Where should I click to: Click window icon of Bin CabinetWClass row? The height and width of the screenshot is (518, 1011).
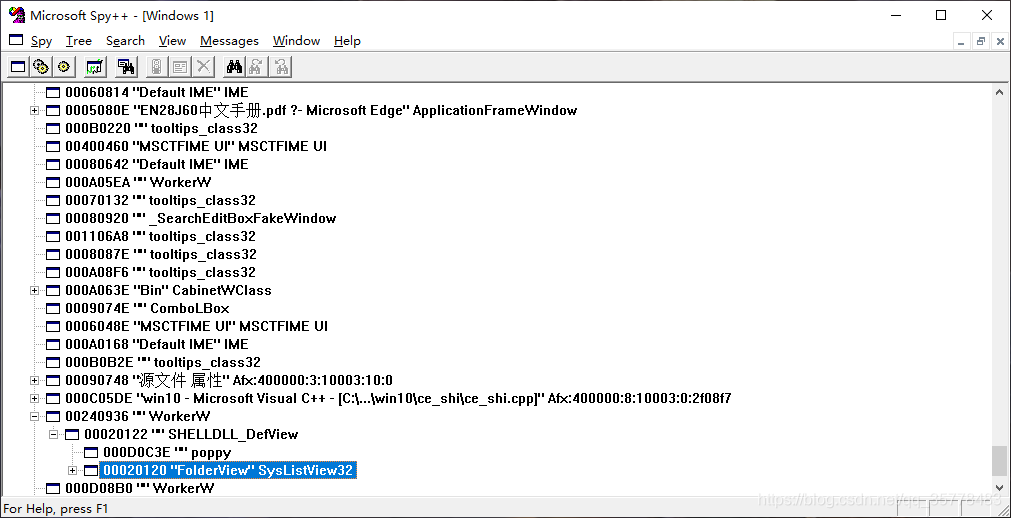click(54, 290)
